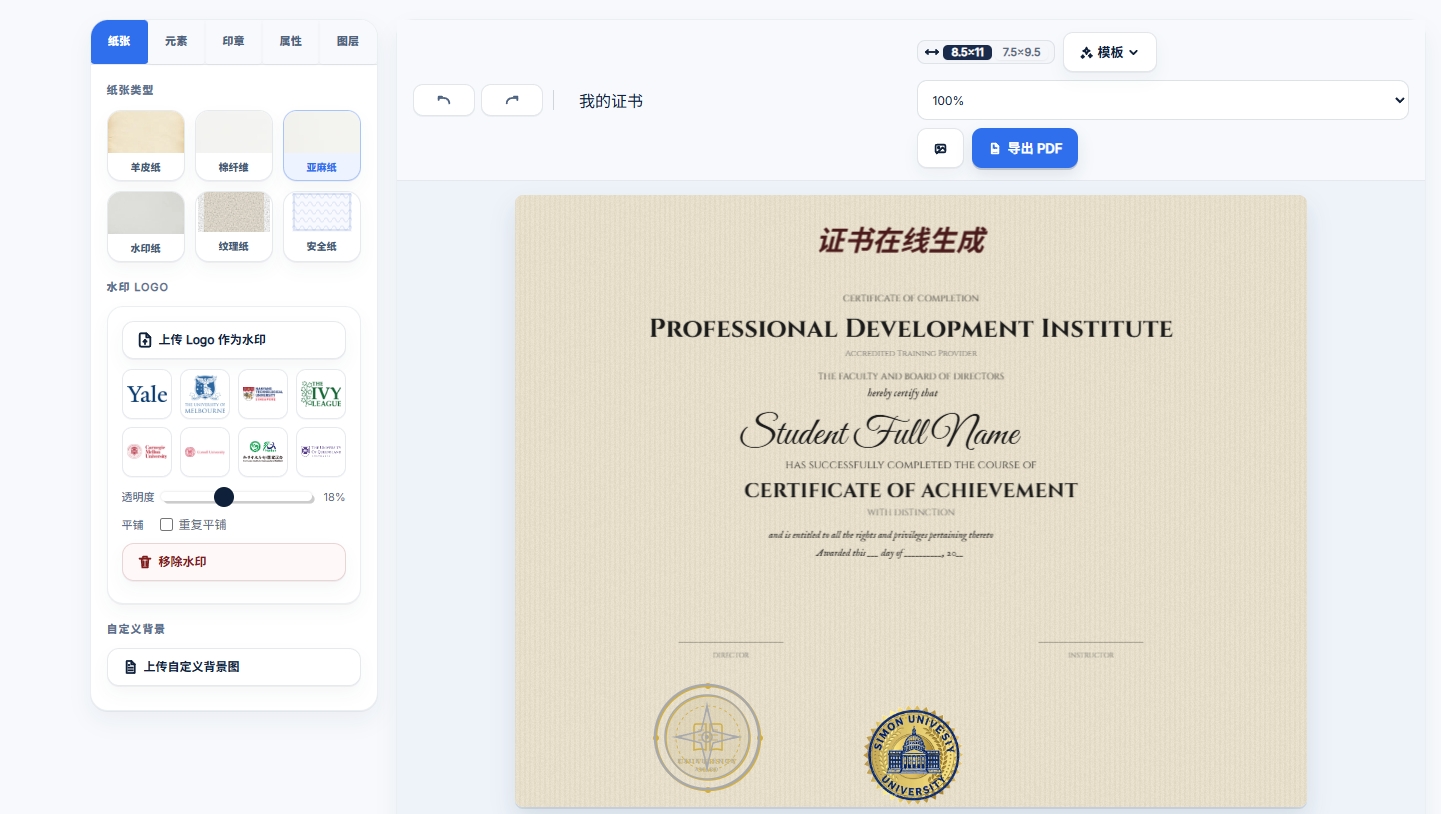1441x814 pixels.
Task: Select 亚麻纸 paper type
Action: point(322,145)
